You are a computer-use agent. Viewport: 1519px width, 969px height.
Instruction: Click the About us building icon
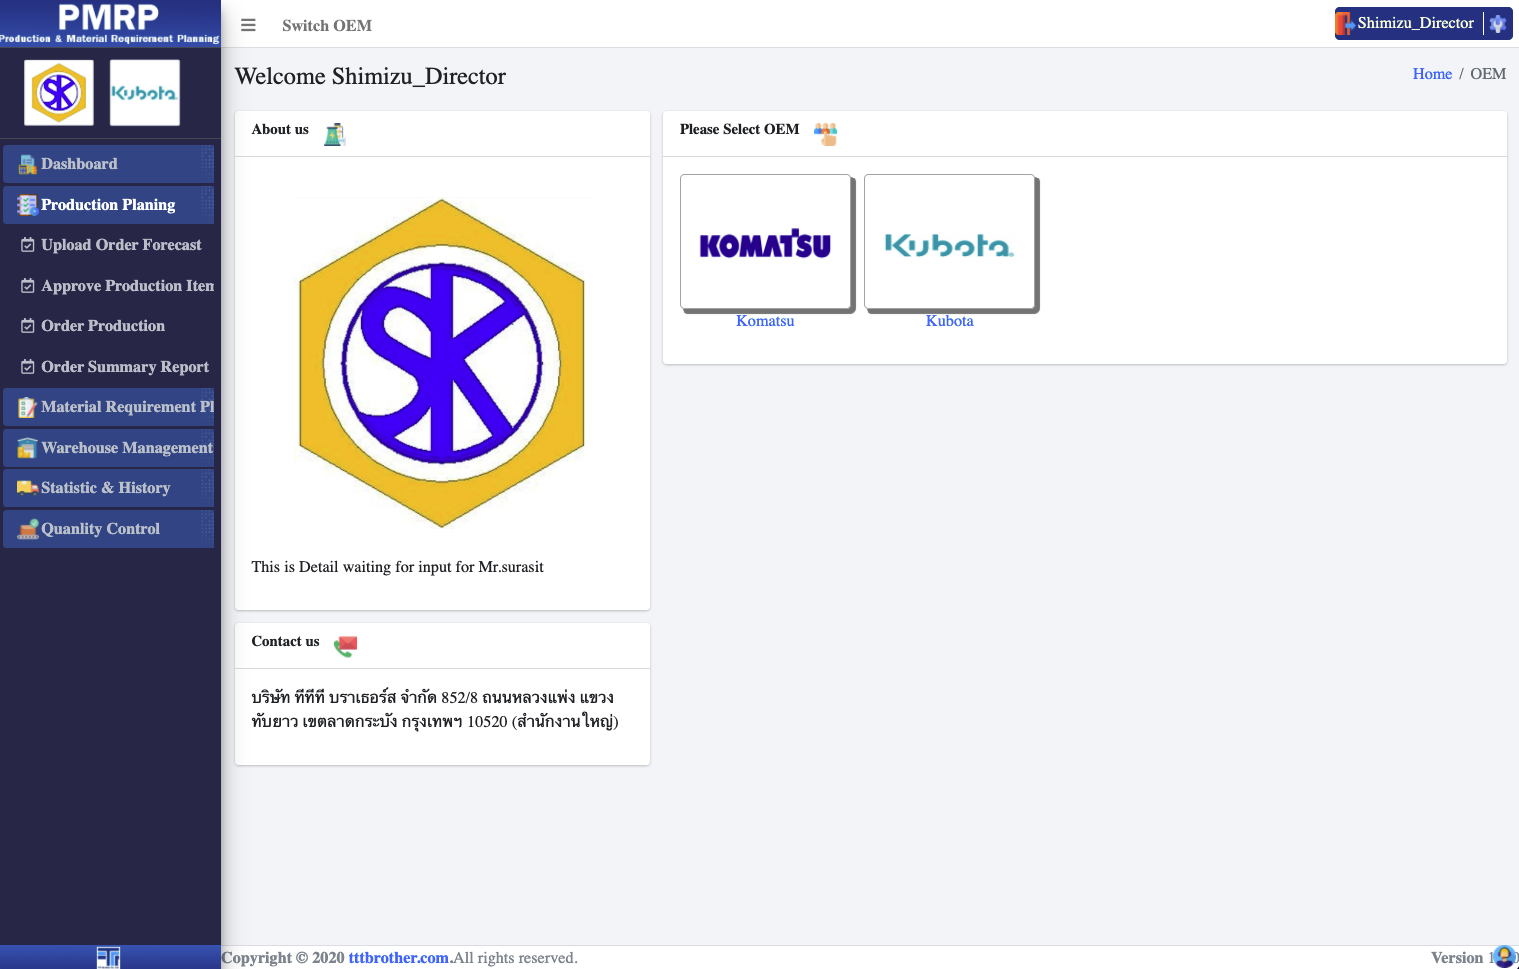click(335, 134)
